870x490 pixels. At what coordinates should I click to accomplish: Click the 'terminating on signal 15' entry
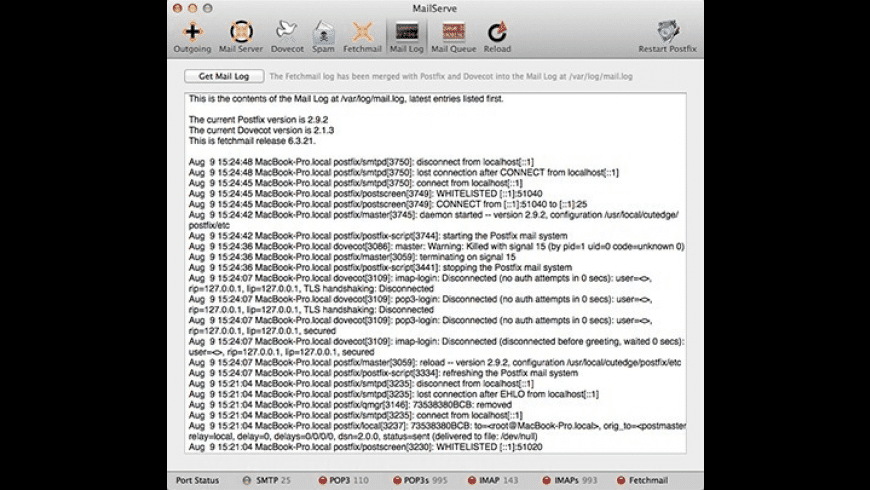point(352,257)
